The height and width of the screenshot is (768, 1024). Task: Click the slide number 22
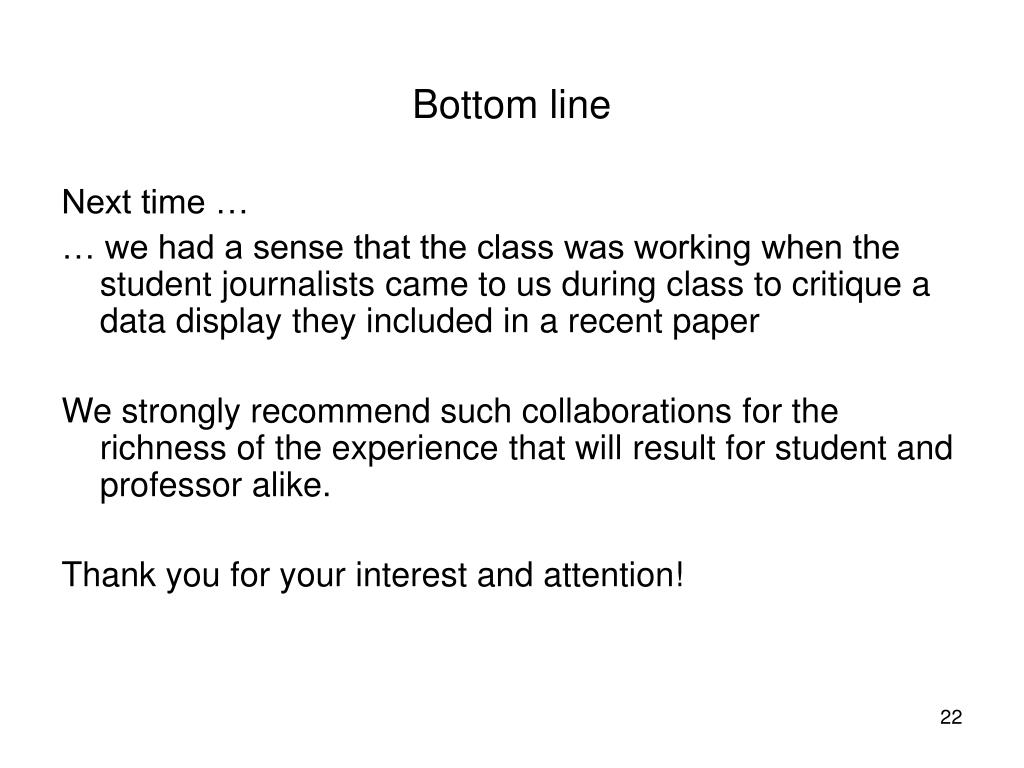pos(951,717)
